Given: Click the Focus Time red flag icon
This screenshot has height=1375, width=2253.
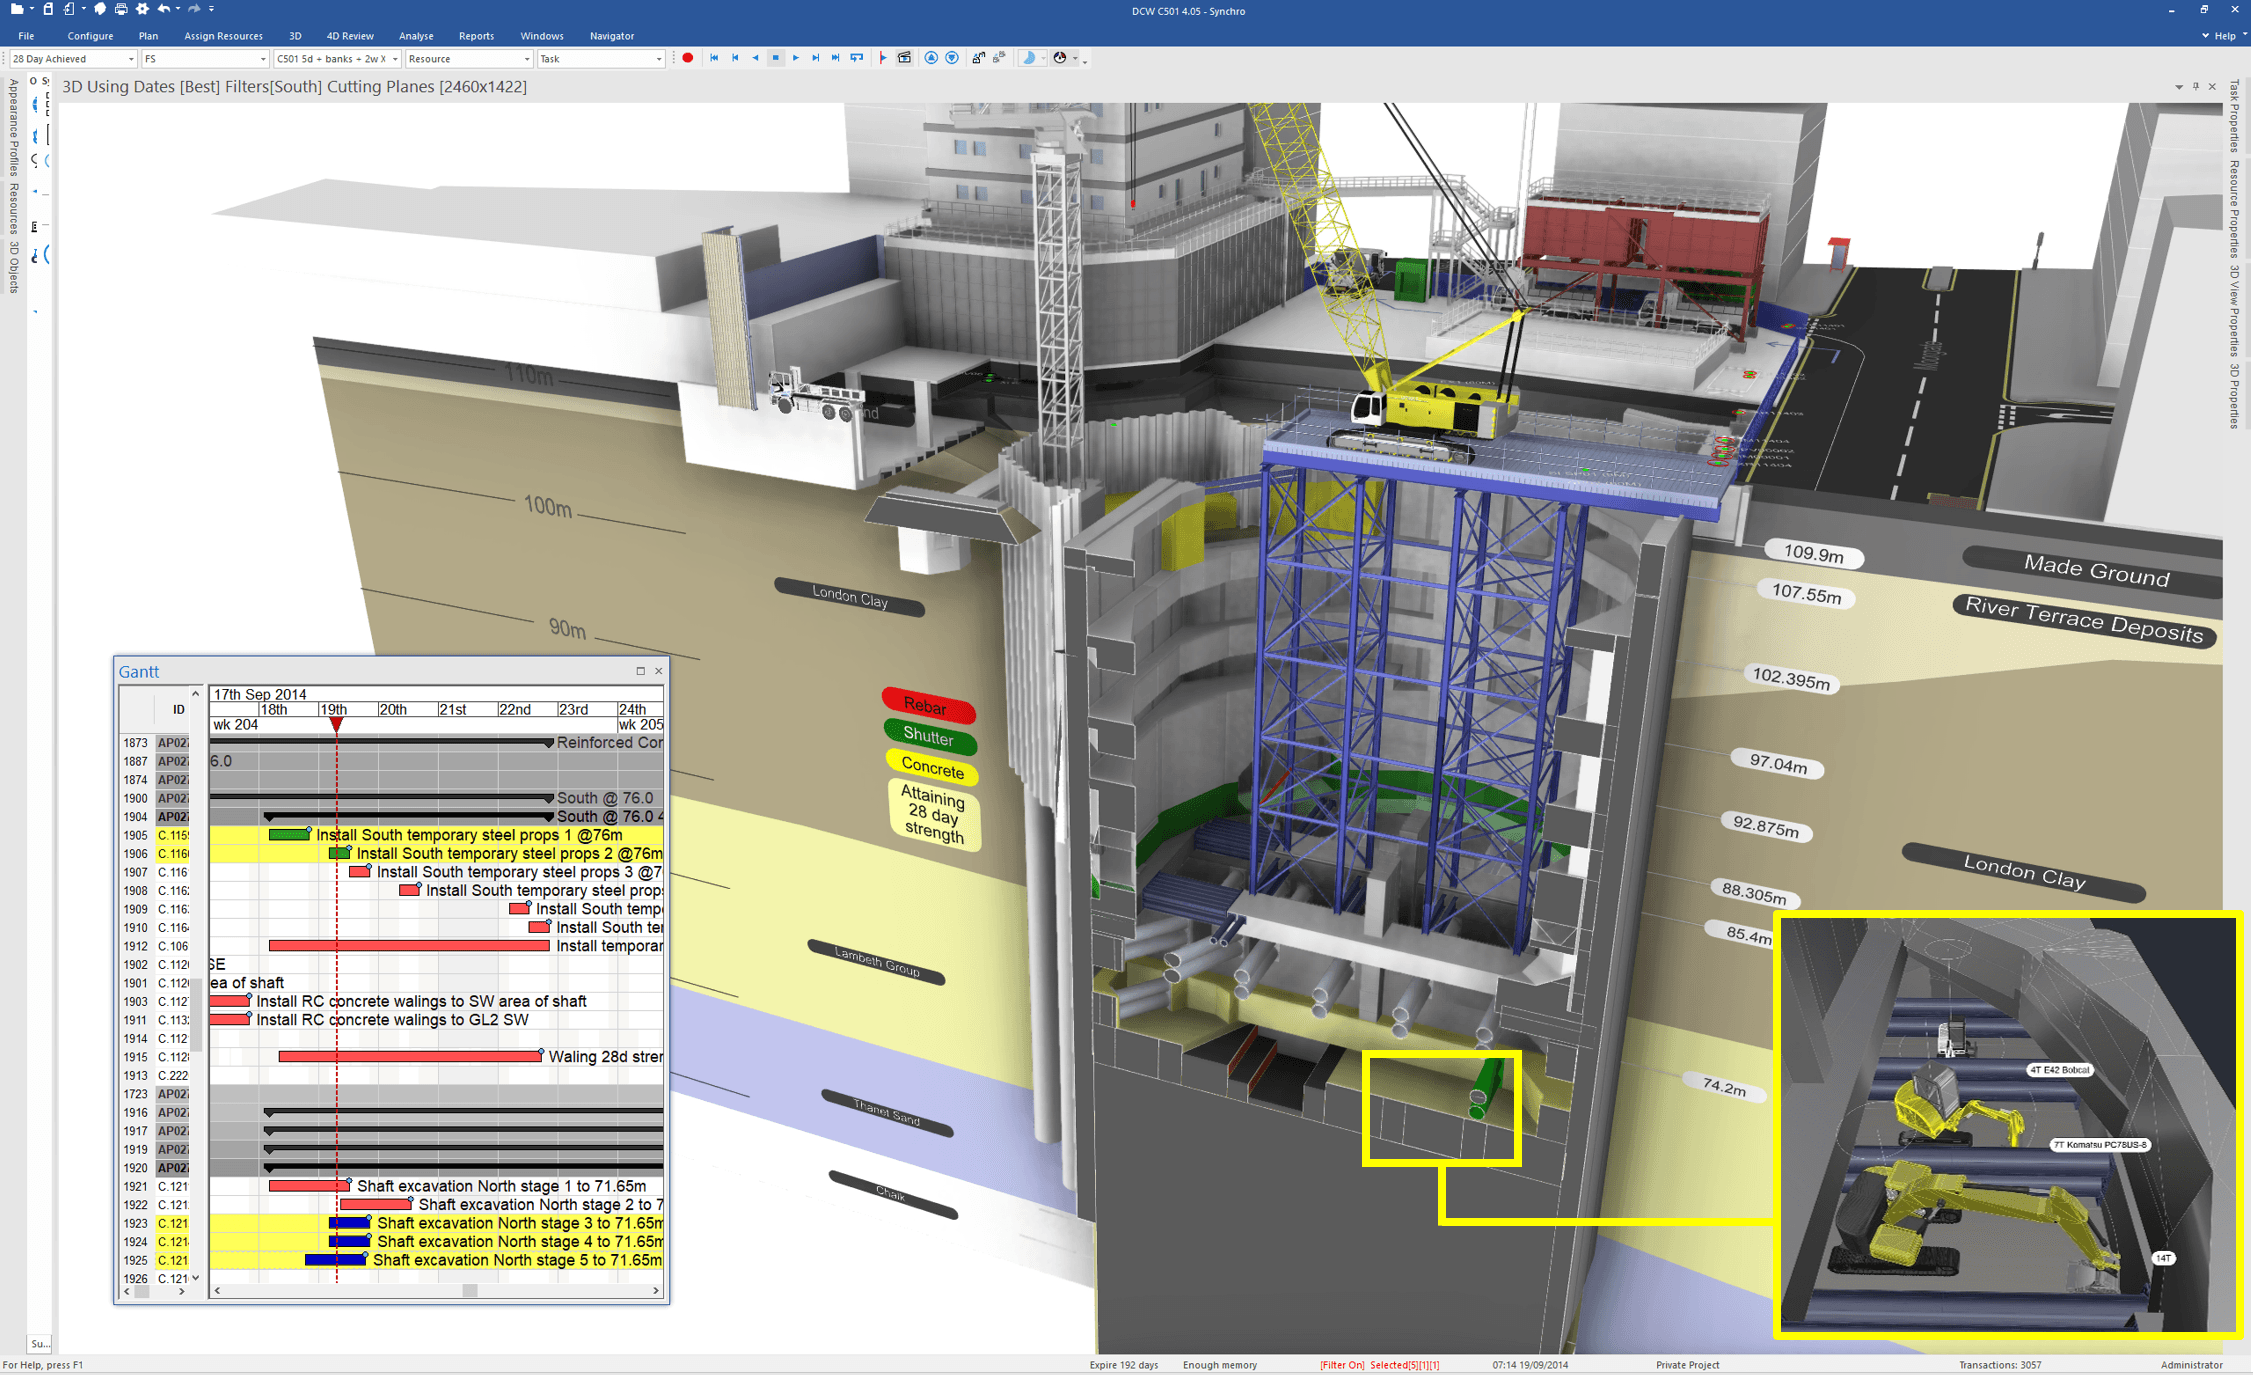Looking at the screenshot, I should coord(882,58).
